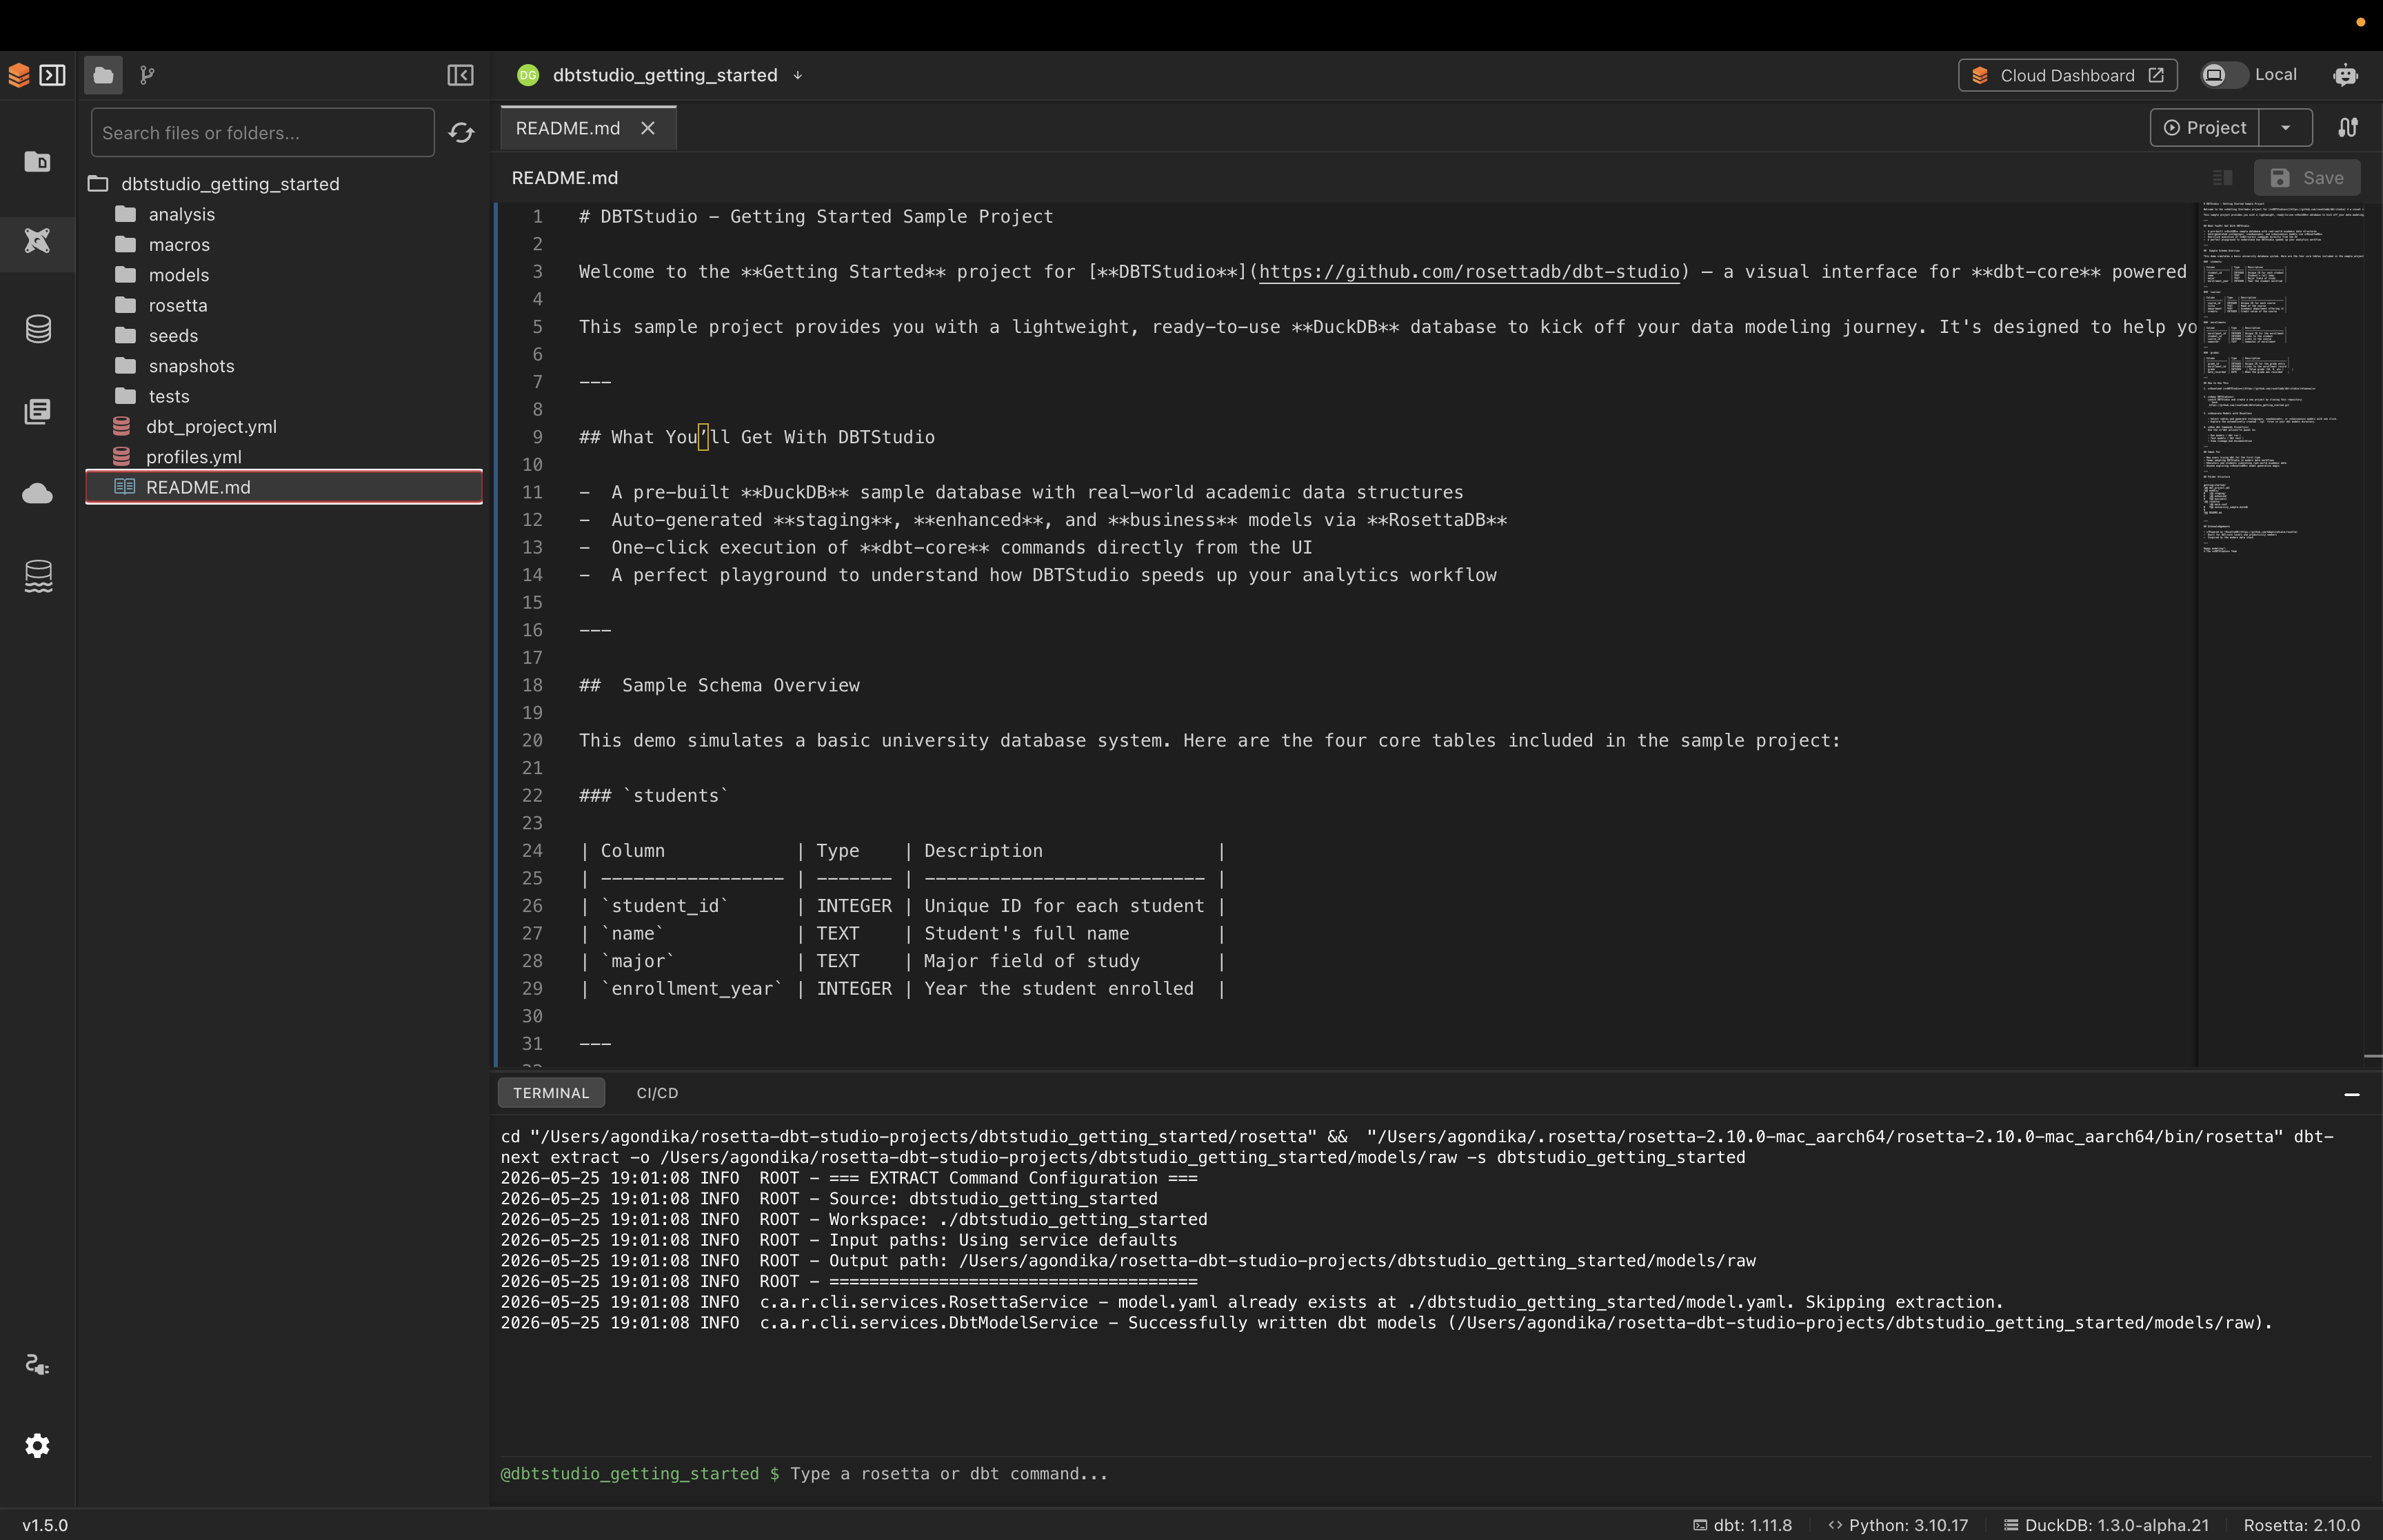Click the orange DBTStudio logo icon

(19, 75)
